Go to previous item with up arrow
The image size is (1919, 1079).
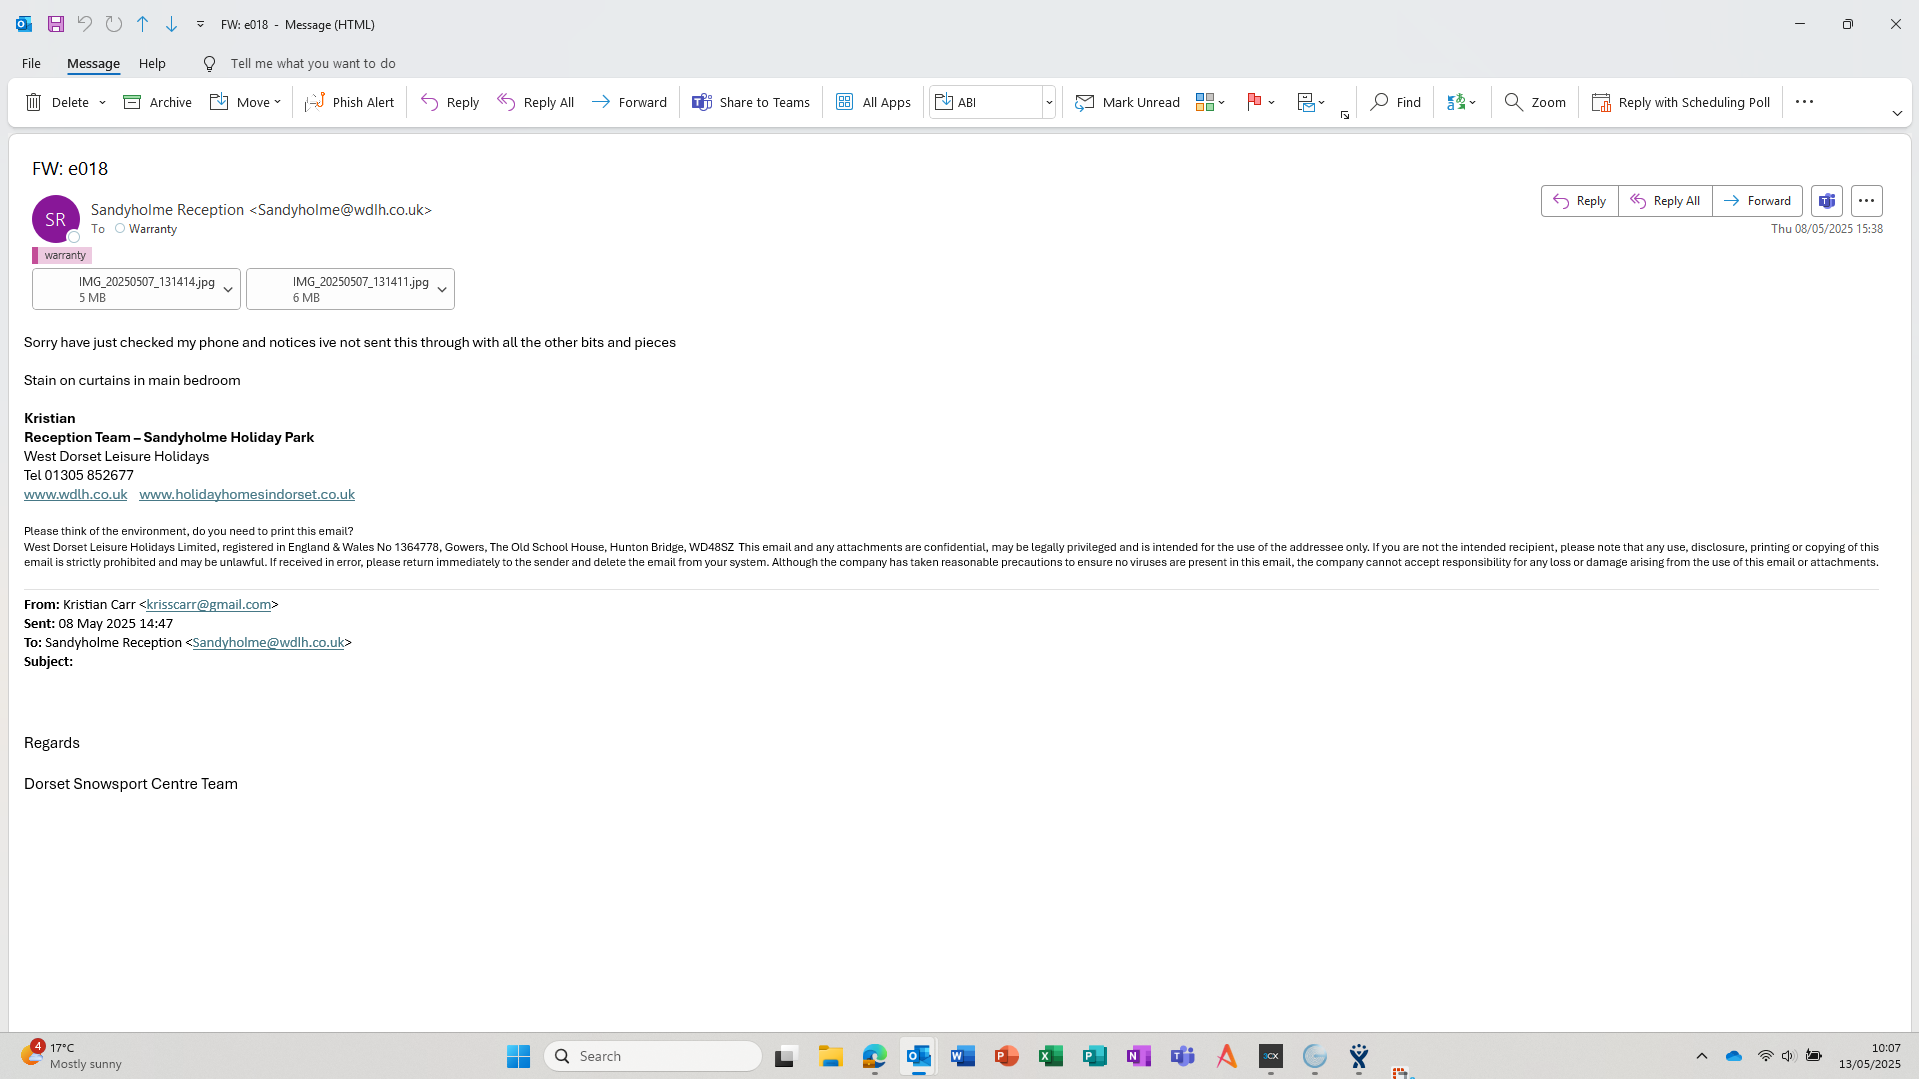pyautogui.click(x=143, y=24)
